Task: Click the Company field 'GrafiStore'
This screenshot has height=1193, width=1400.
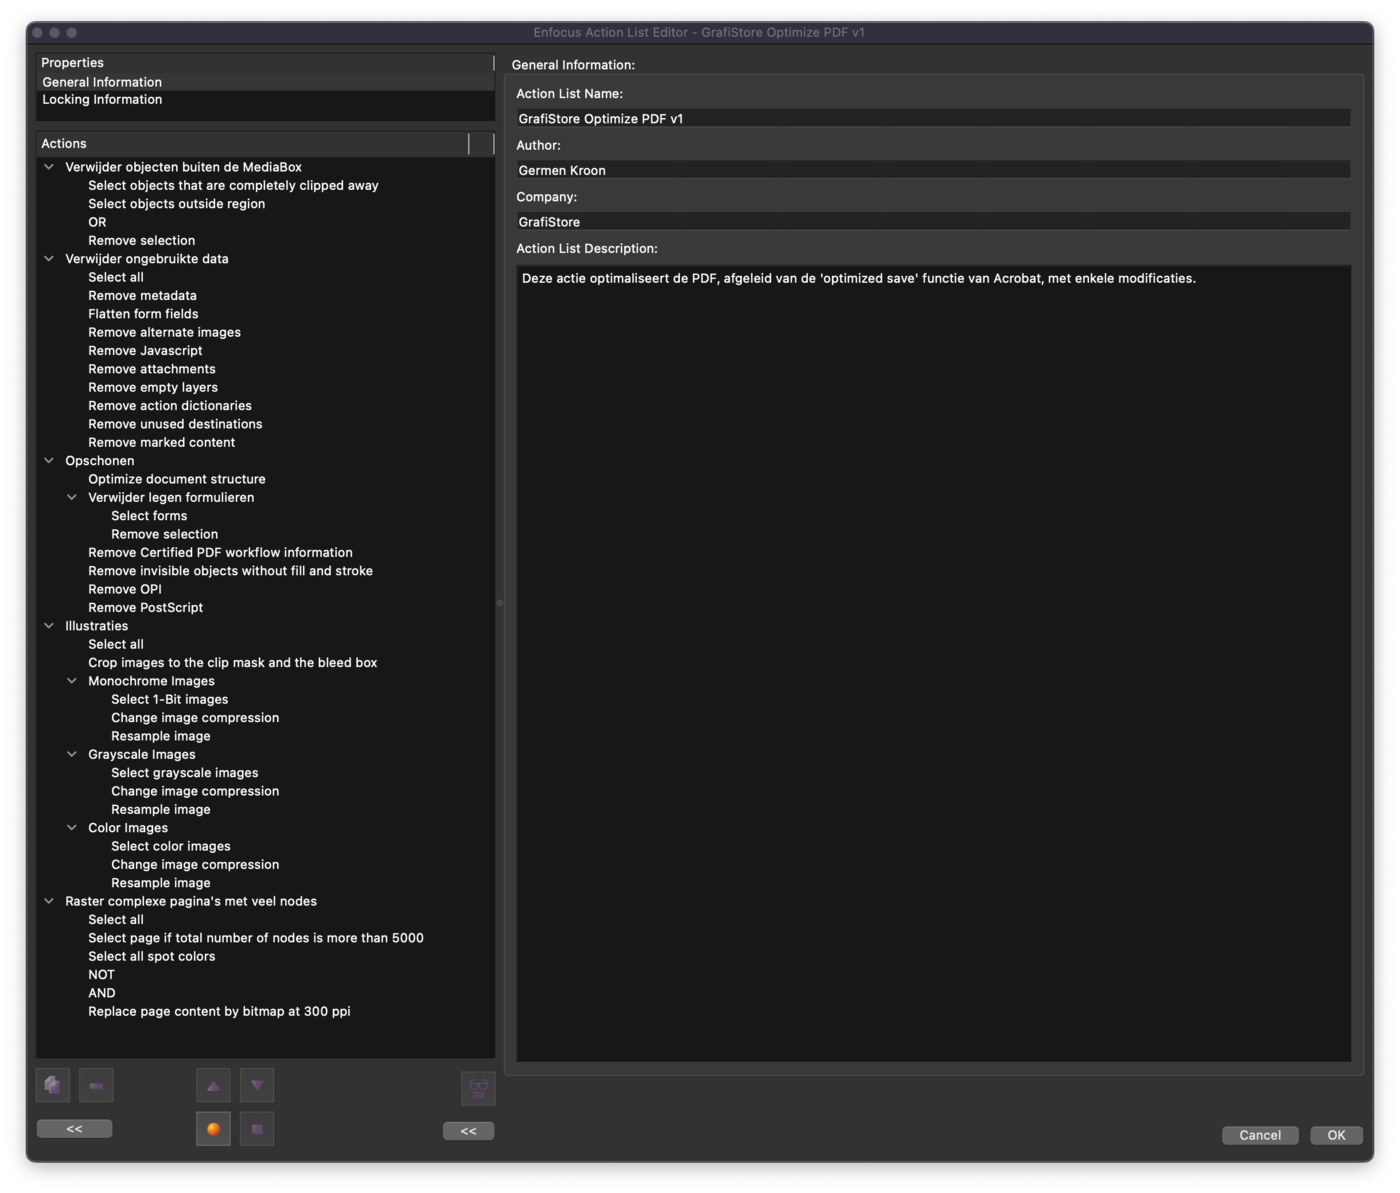Action: (933, 222)
